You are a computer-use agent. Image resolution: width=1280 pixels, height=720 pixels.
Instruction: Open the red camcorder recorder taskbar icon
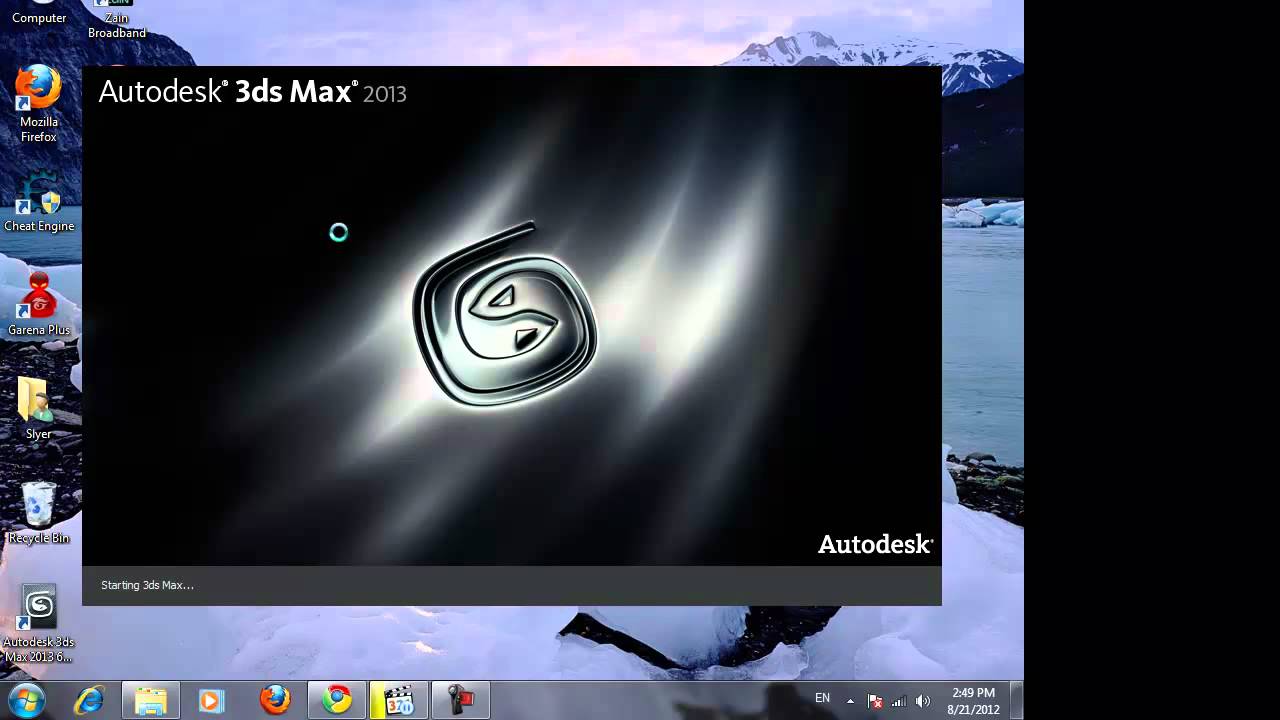461,700
